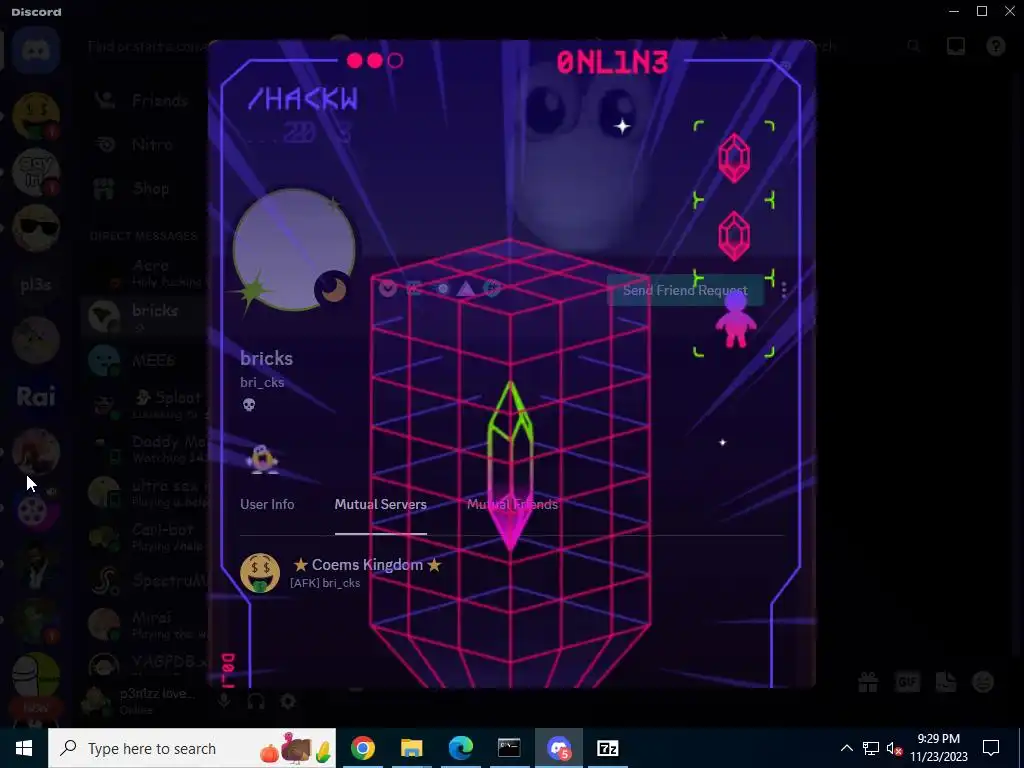Click the Windows taskbar search box
Screen dimensions: 1024x768
[x=192, y=748]
